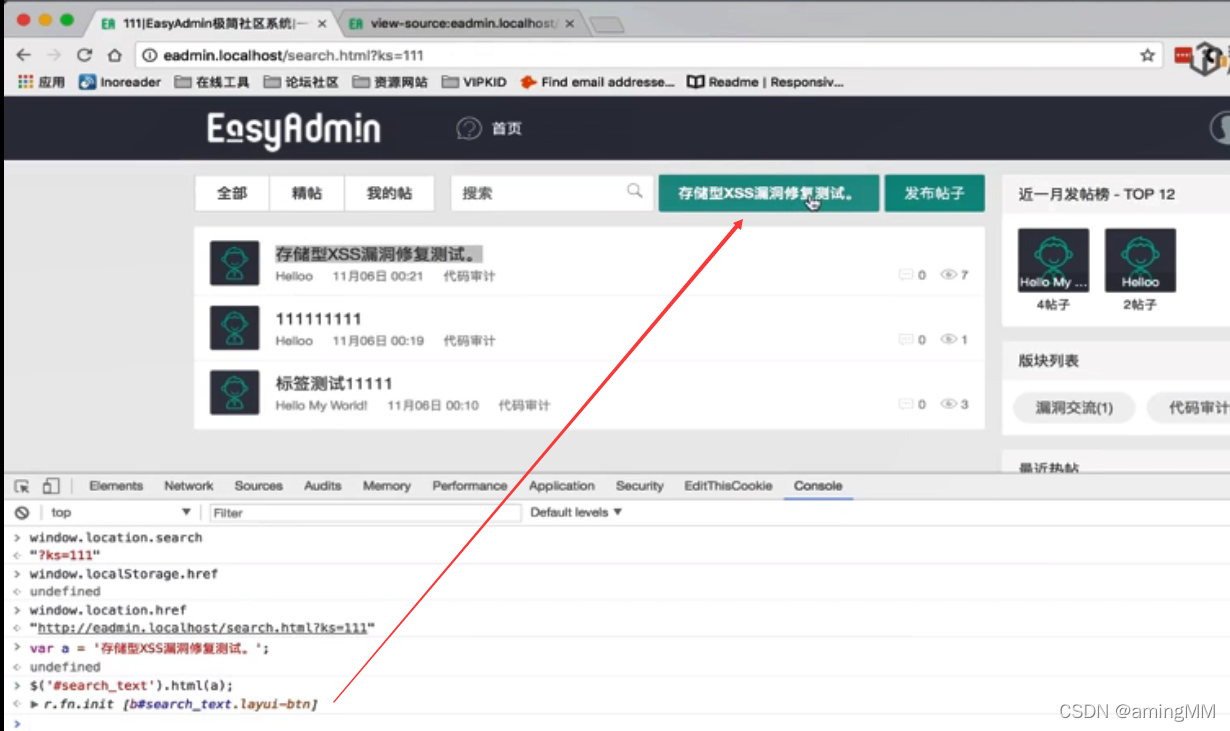The image size is (1230, 731).
Task: Go to the browser home icon
Action: click(115, 56)
